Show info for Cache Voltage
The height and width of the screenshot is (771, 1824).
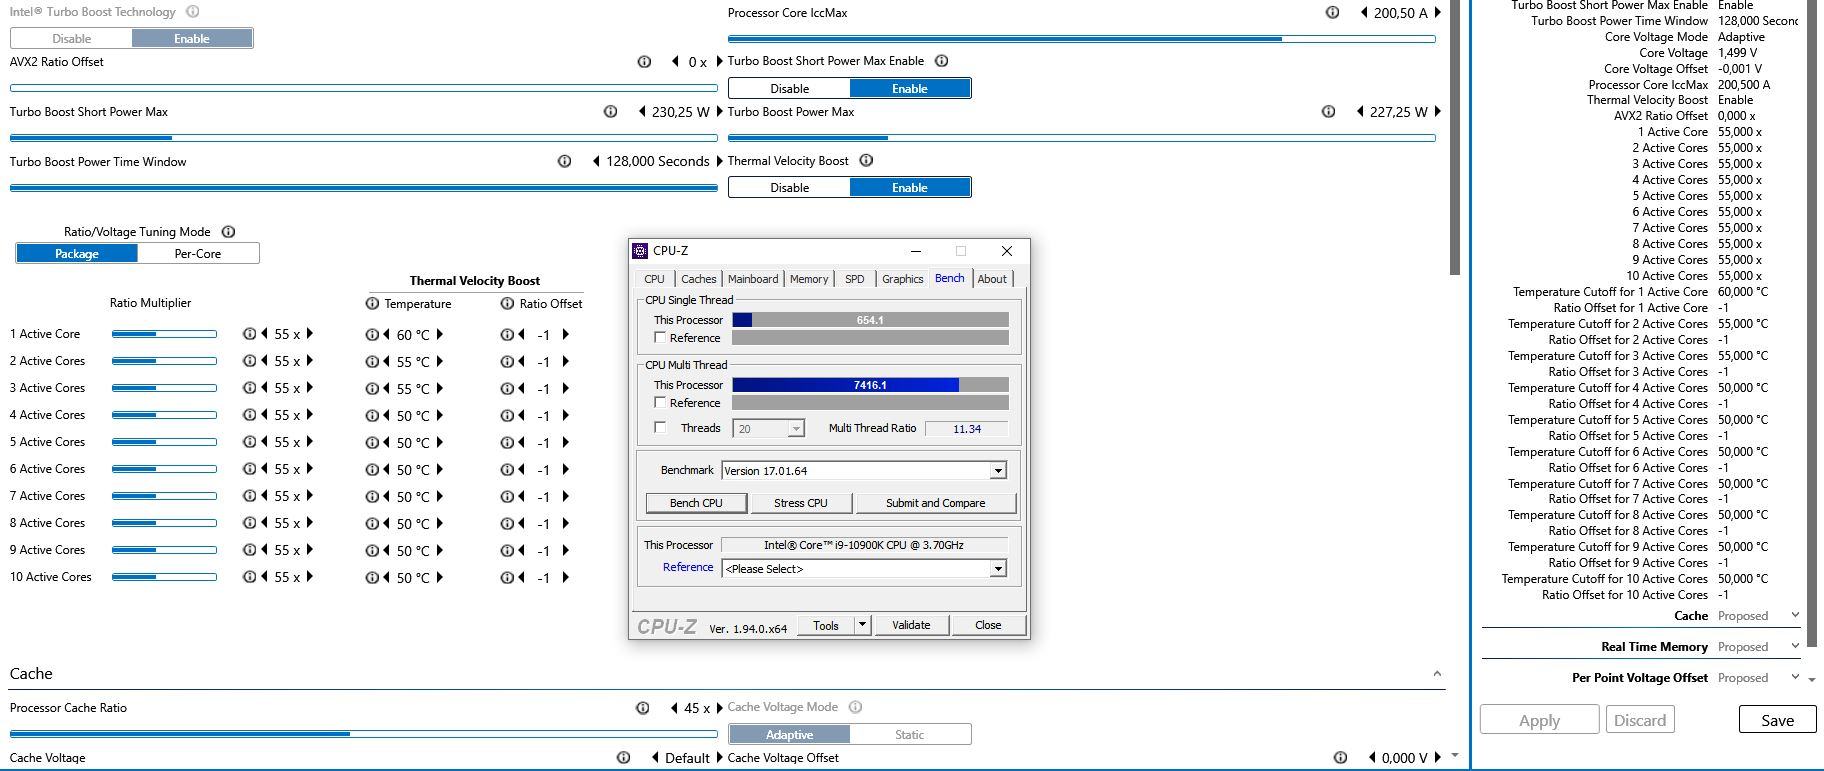click(623, 758)
